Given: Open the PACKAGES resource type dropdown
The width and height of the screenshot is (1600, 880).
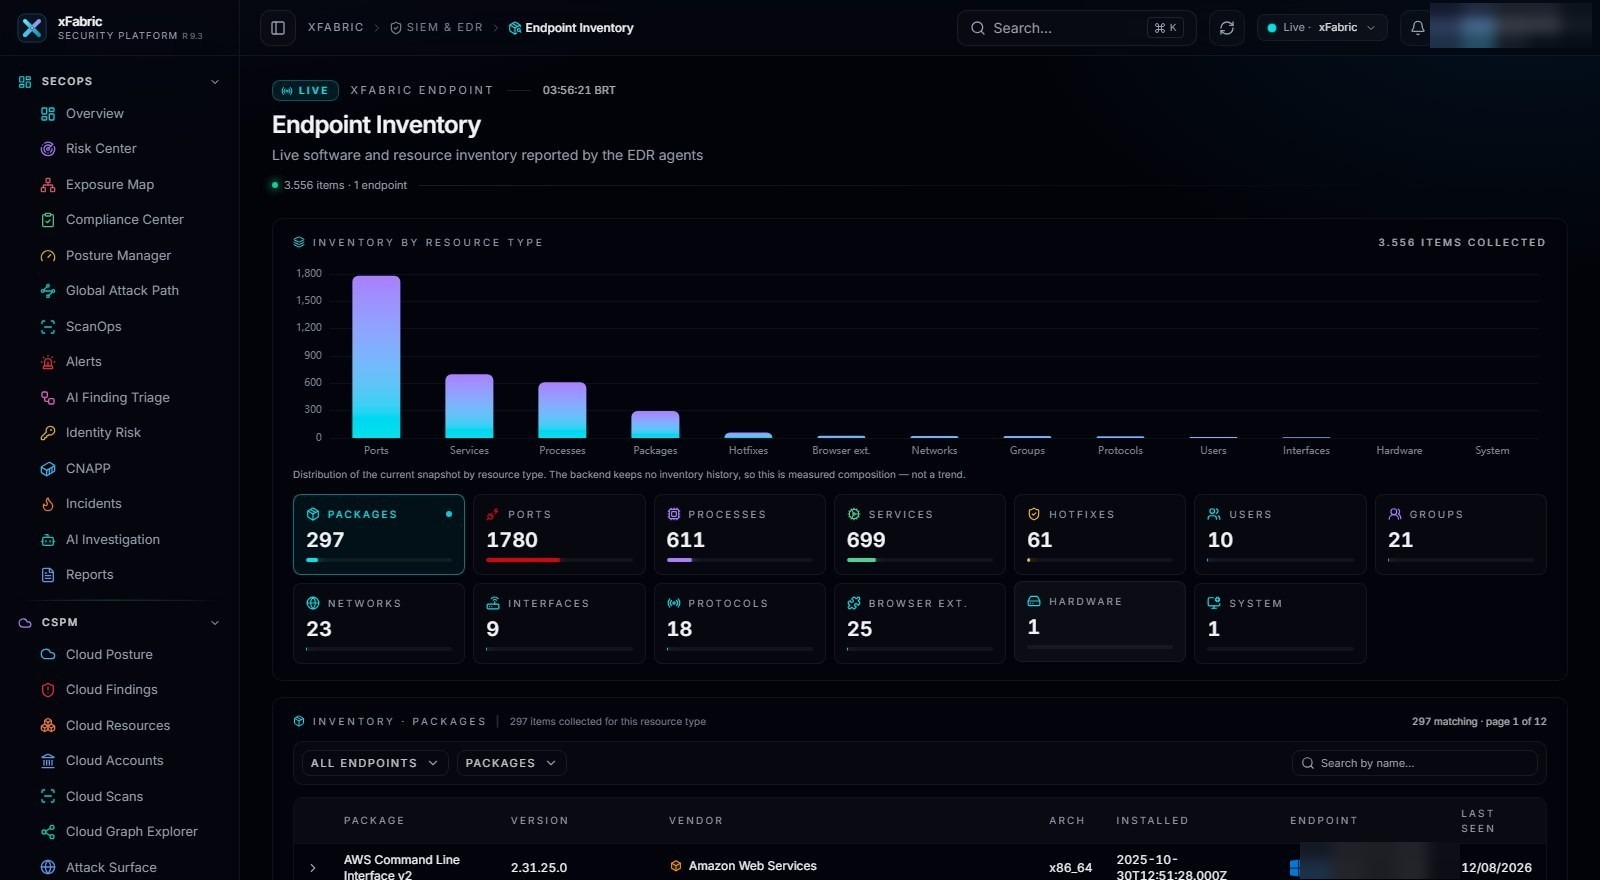Looking at the screenshot, I should 511,763.
